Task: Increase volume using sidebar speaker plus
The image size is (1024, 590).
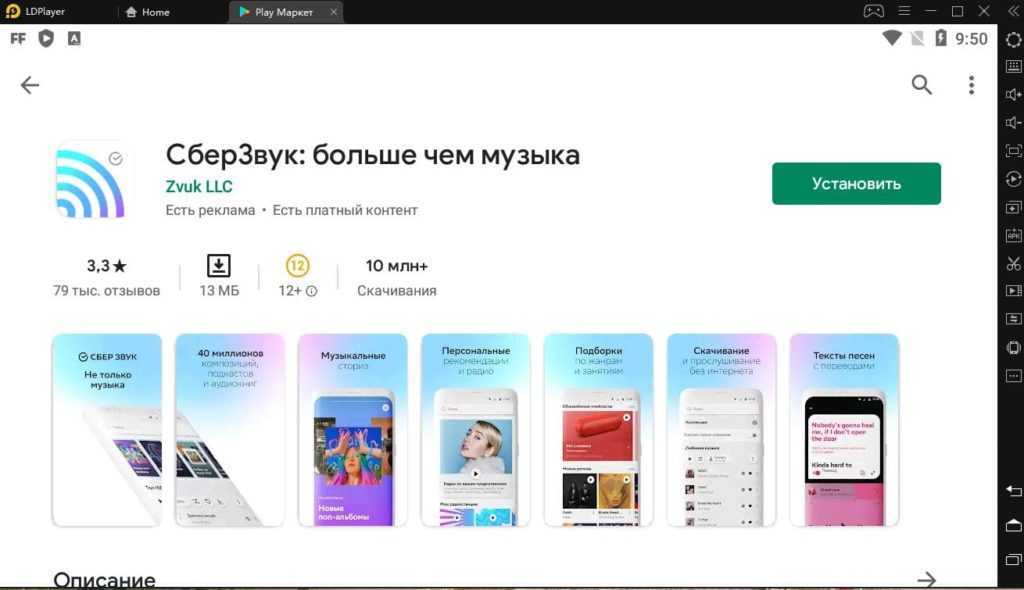Action: (x=1013, y=95)
